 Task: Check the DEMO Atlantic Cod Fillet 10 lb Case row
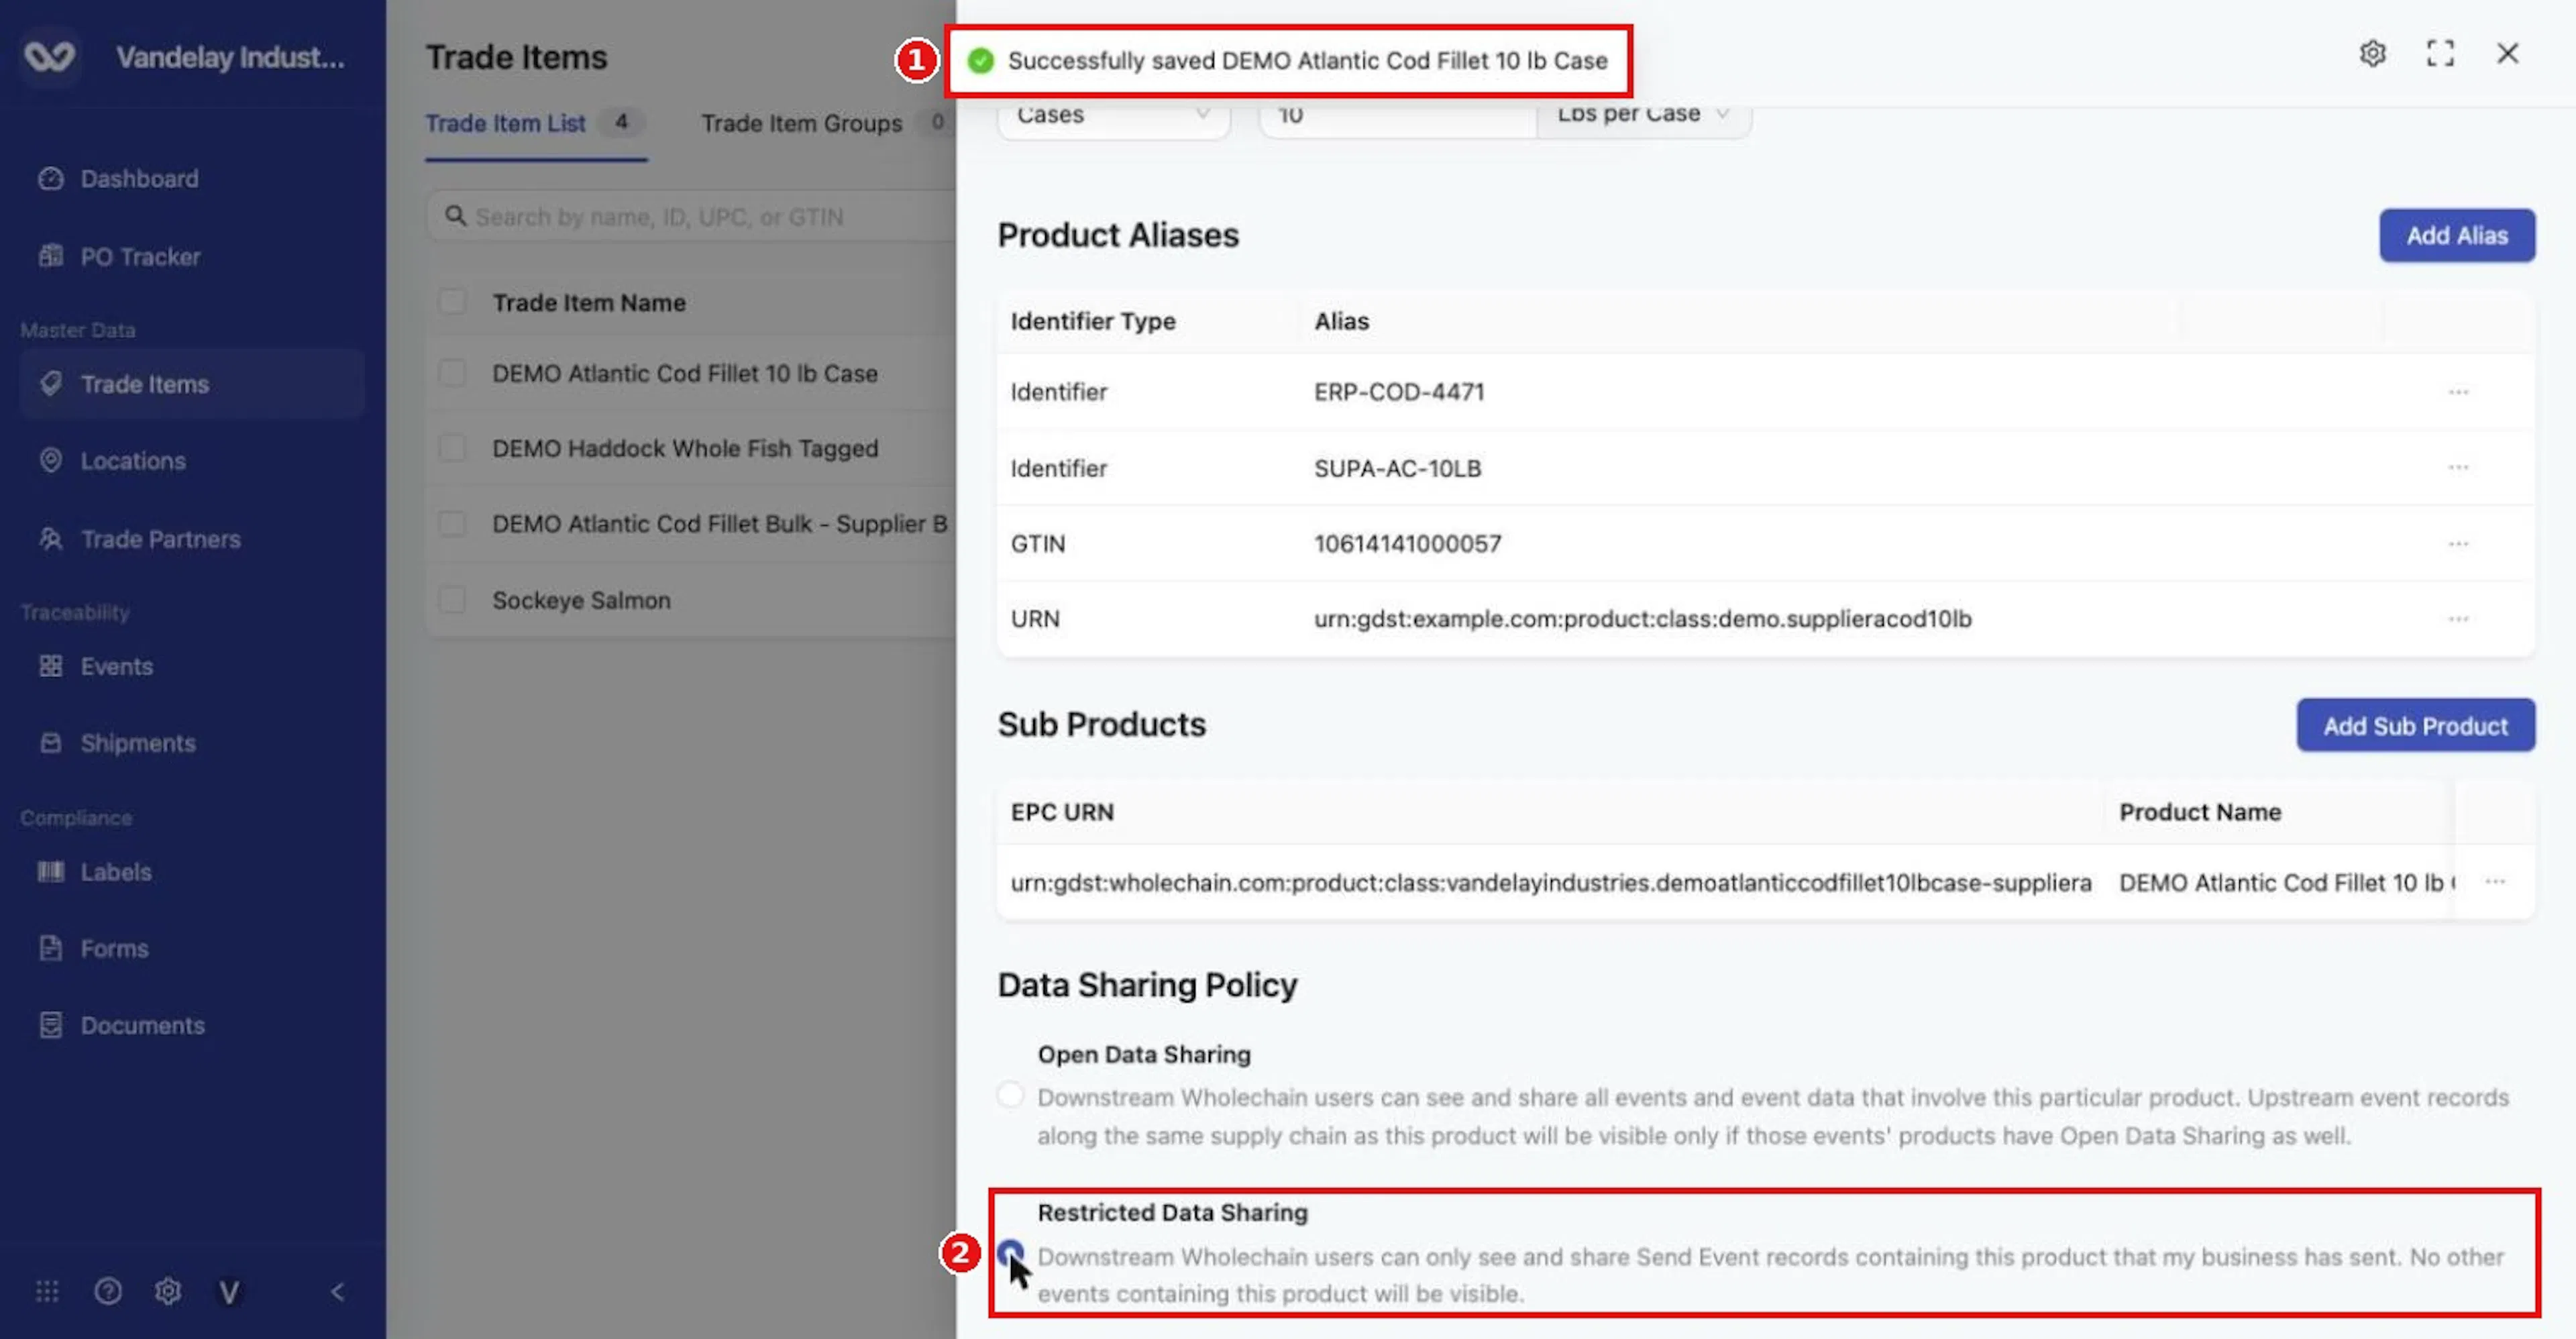click(x=452, y=373)
